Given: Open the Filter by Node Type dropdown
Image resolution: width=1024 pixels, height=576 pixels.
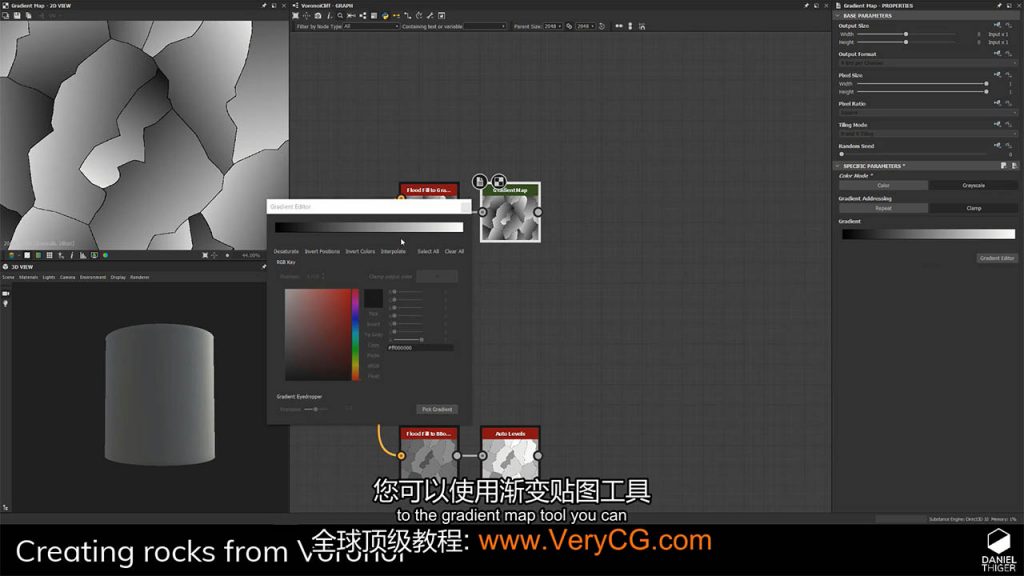Looking at the screenshot, I should (x=371, y=26).
